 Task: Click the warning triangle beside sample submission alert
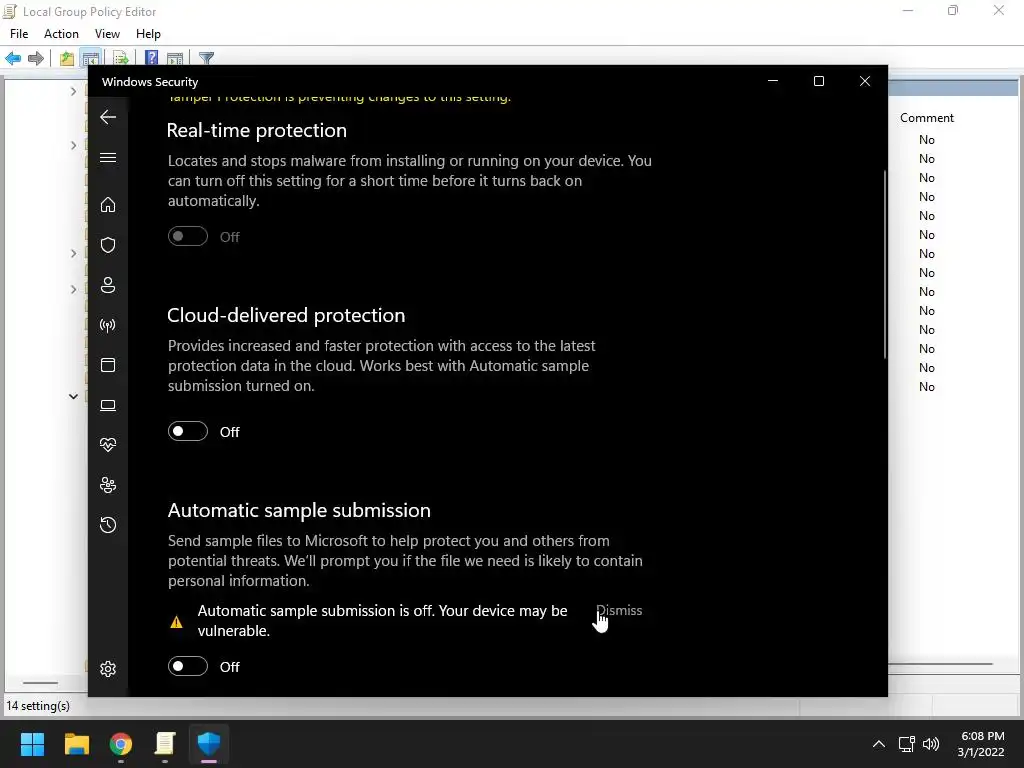176,622
